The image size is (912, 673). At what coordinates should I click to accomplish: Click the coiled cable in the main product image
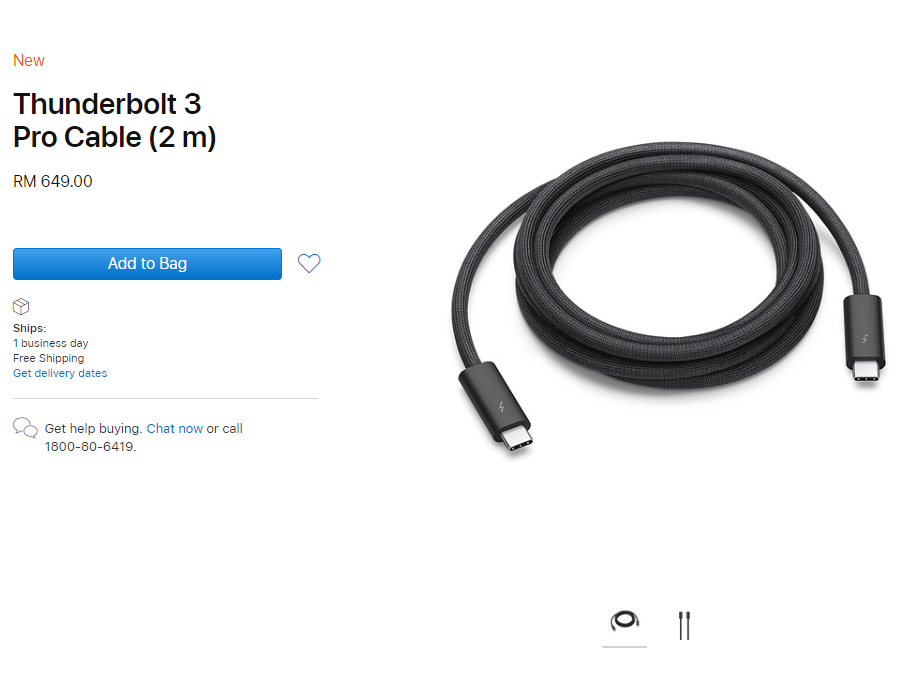669,265
